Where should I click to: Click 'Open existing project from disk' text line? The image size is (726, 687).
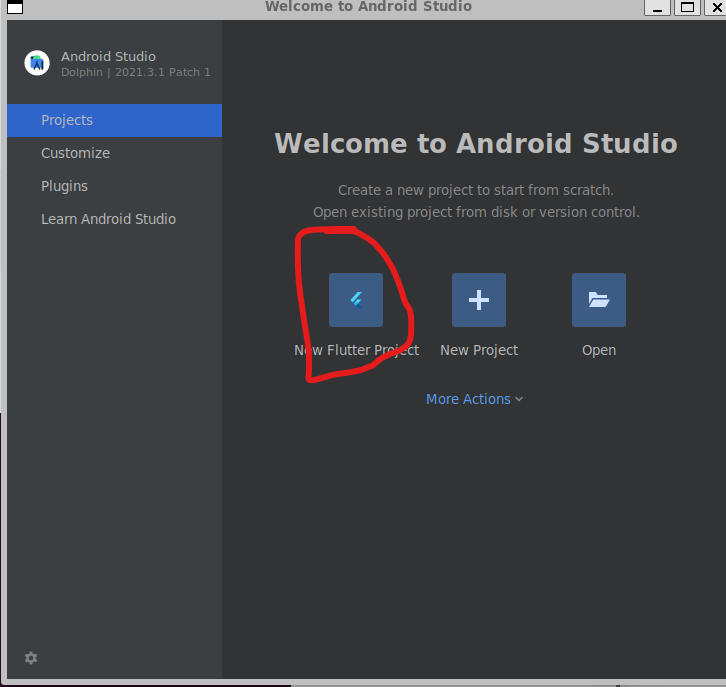coord(476,212)
